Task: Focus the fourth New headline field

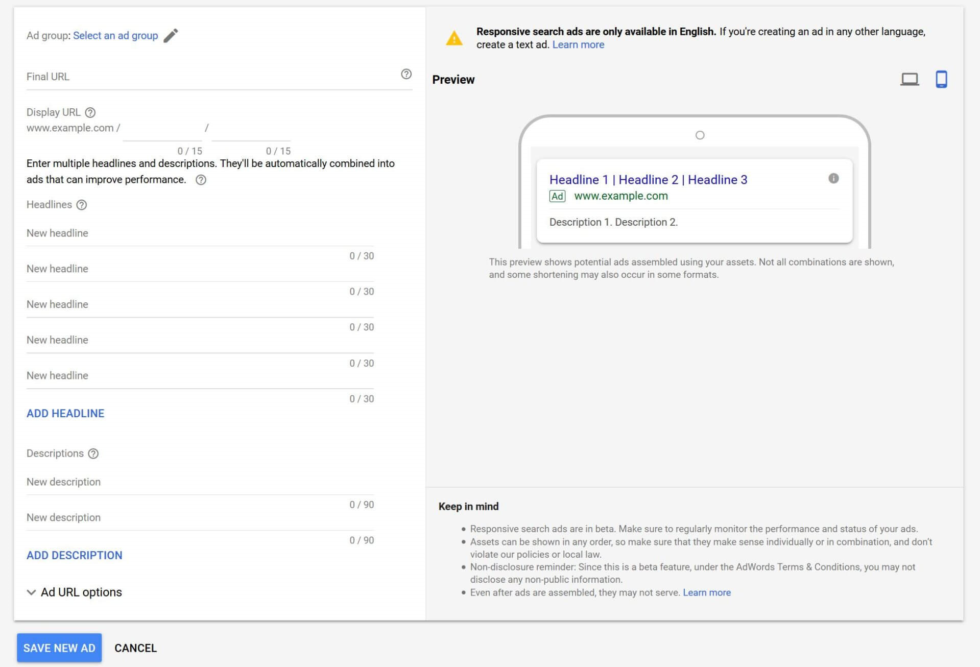Action: [x=200, y=340]
